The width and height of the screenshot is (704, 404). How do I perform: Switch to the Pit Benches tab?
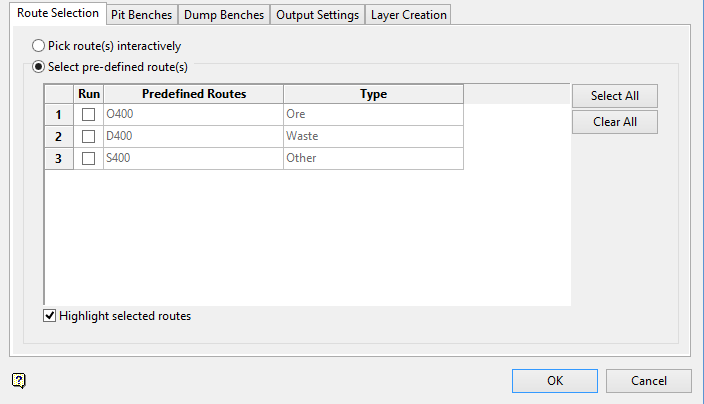point(142,15)
